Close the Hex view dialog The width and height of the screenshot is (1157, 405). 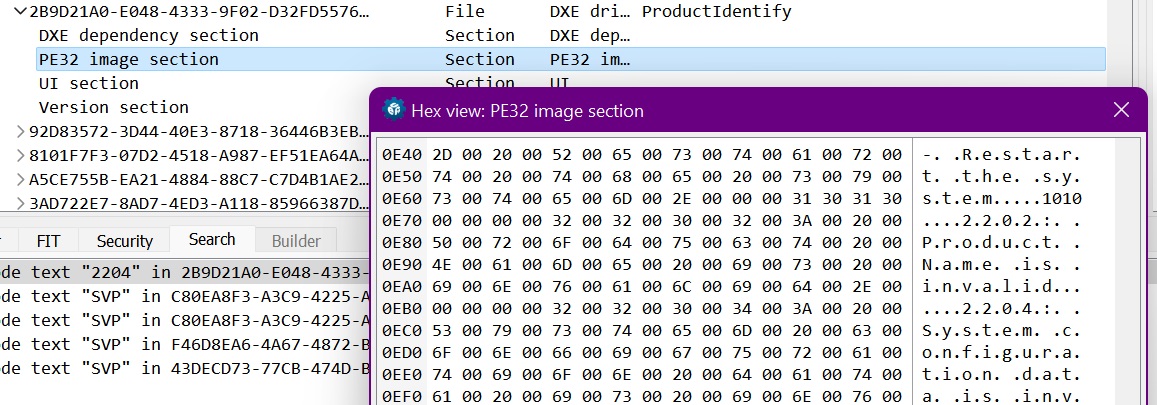pos(1121,110)
